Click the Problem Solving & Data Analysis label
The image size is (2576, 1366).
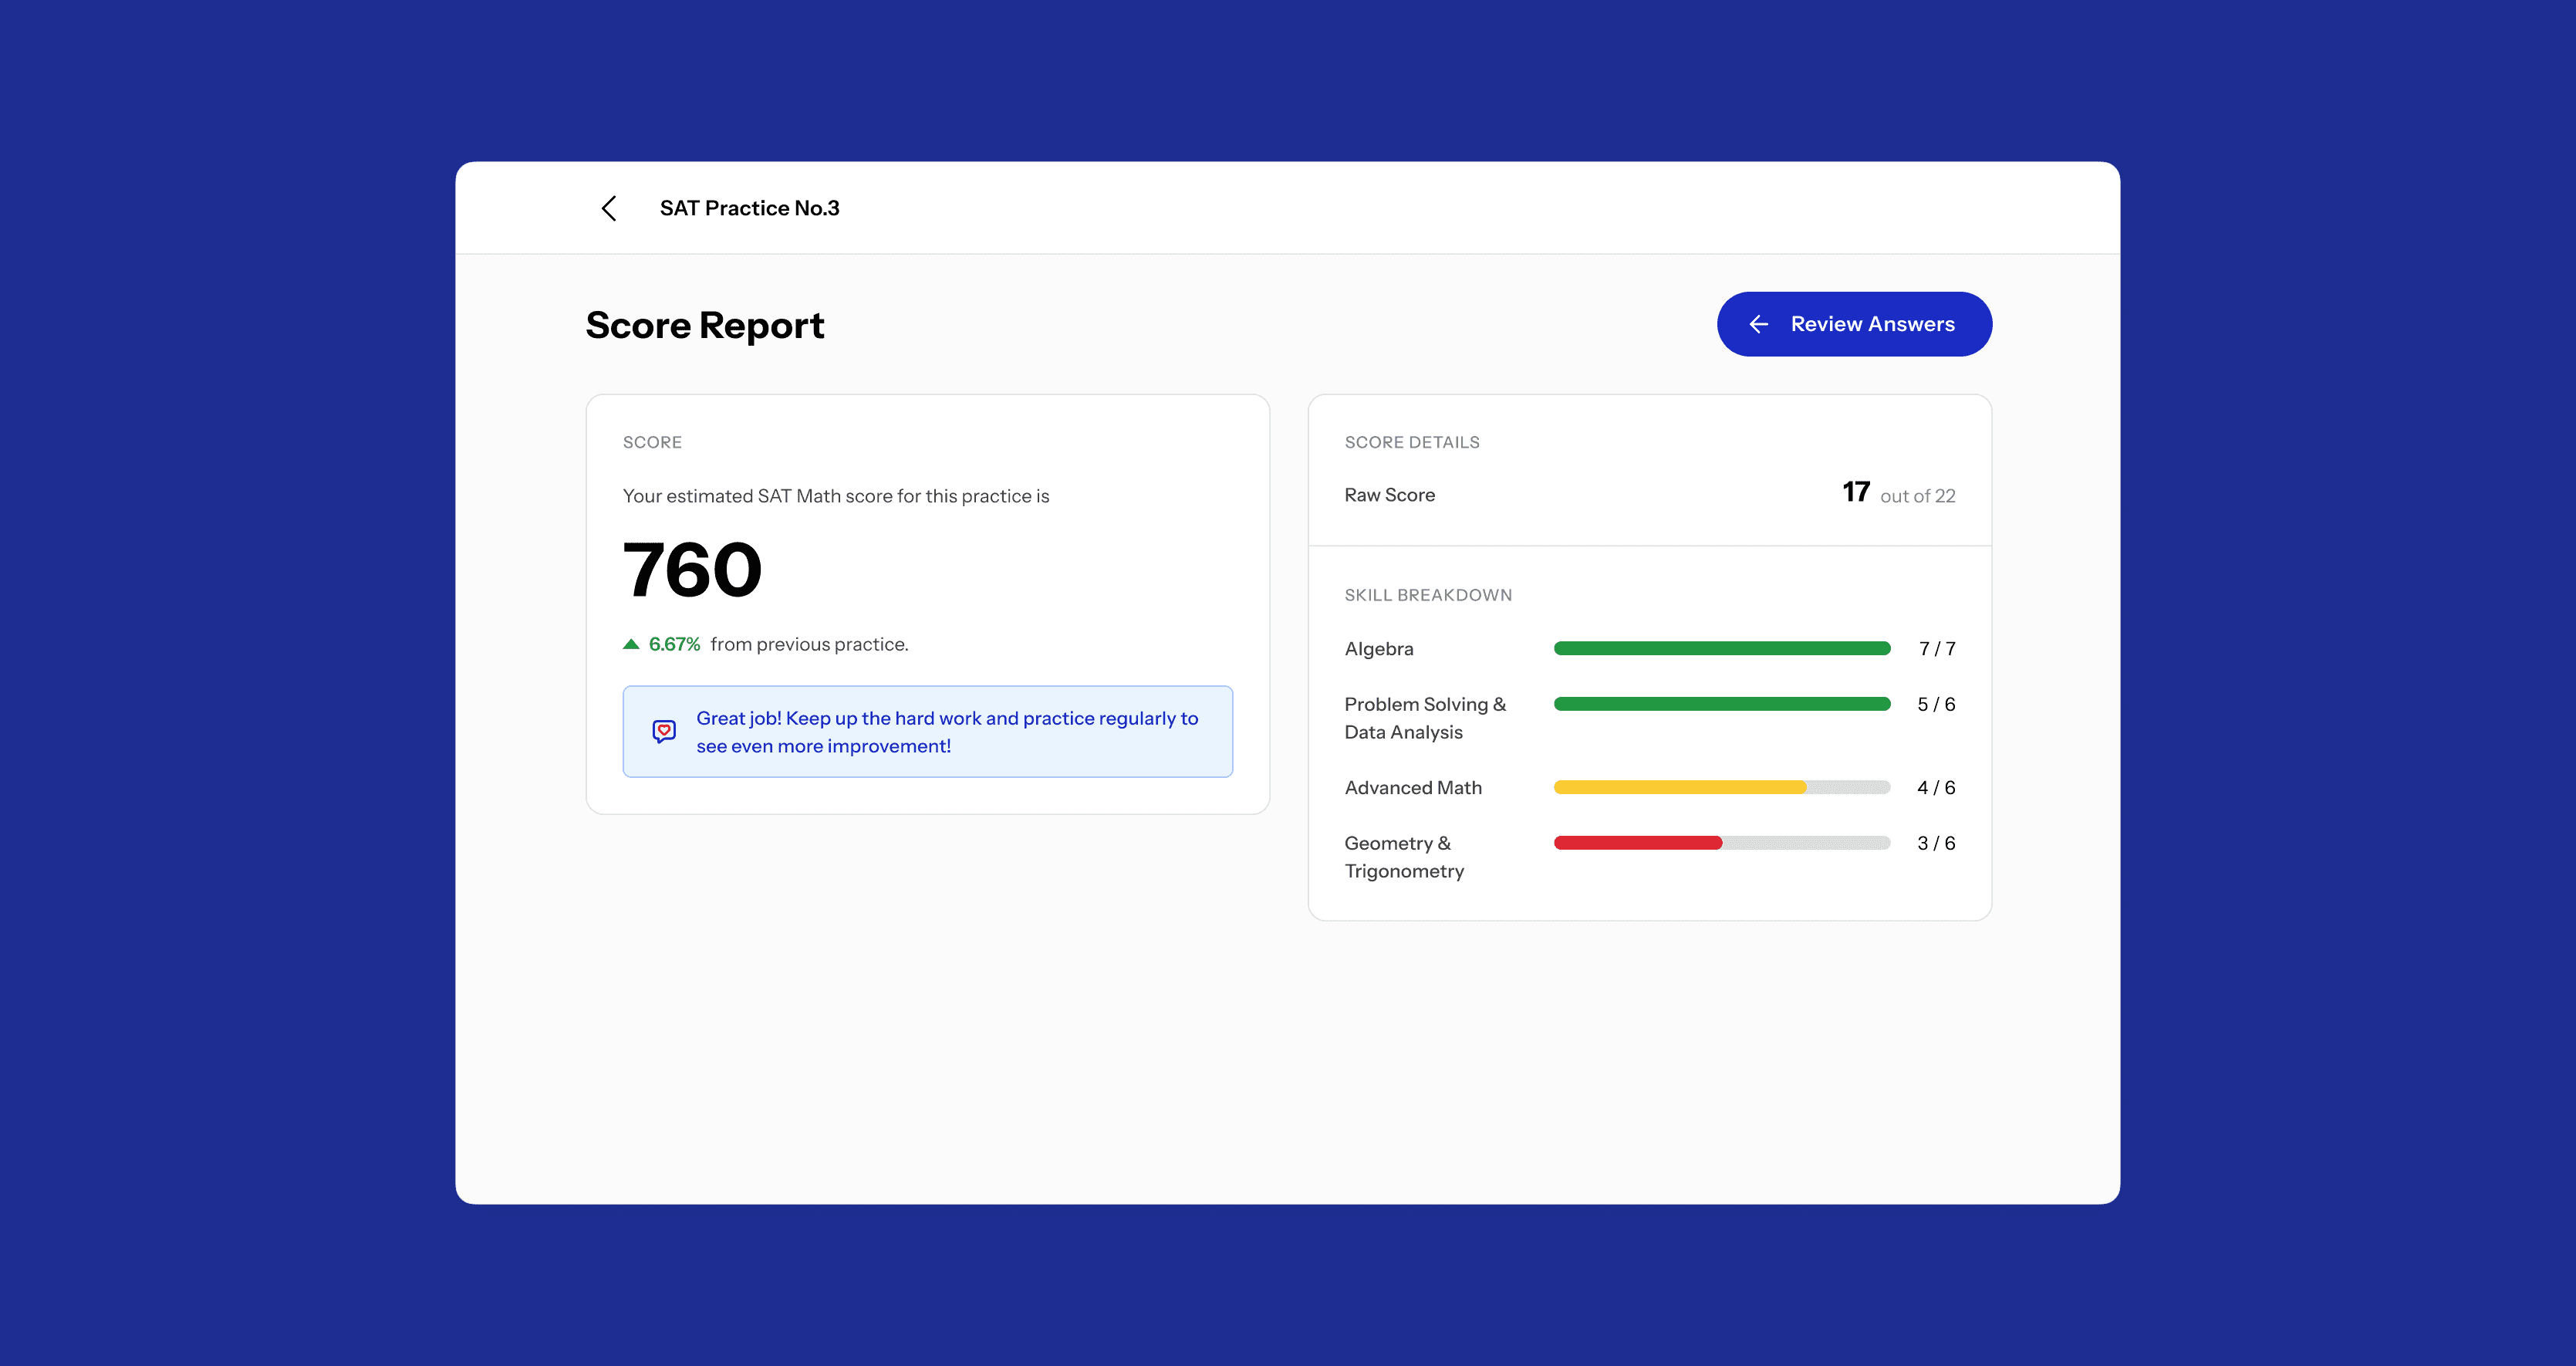(x=1425, y=718)
